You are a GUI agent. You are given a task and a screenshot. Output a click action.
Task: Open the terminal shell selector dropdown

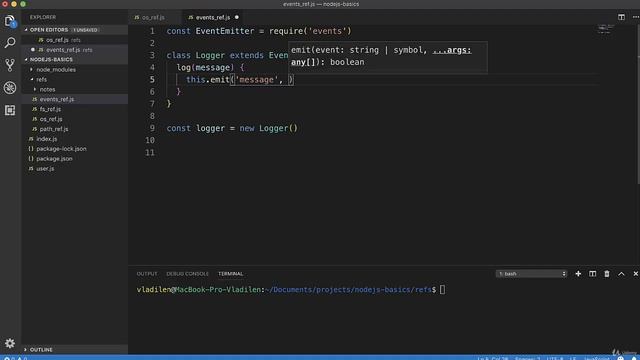(531, 273)
